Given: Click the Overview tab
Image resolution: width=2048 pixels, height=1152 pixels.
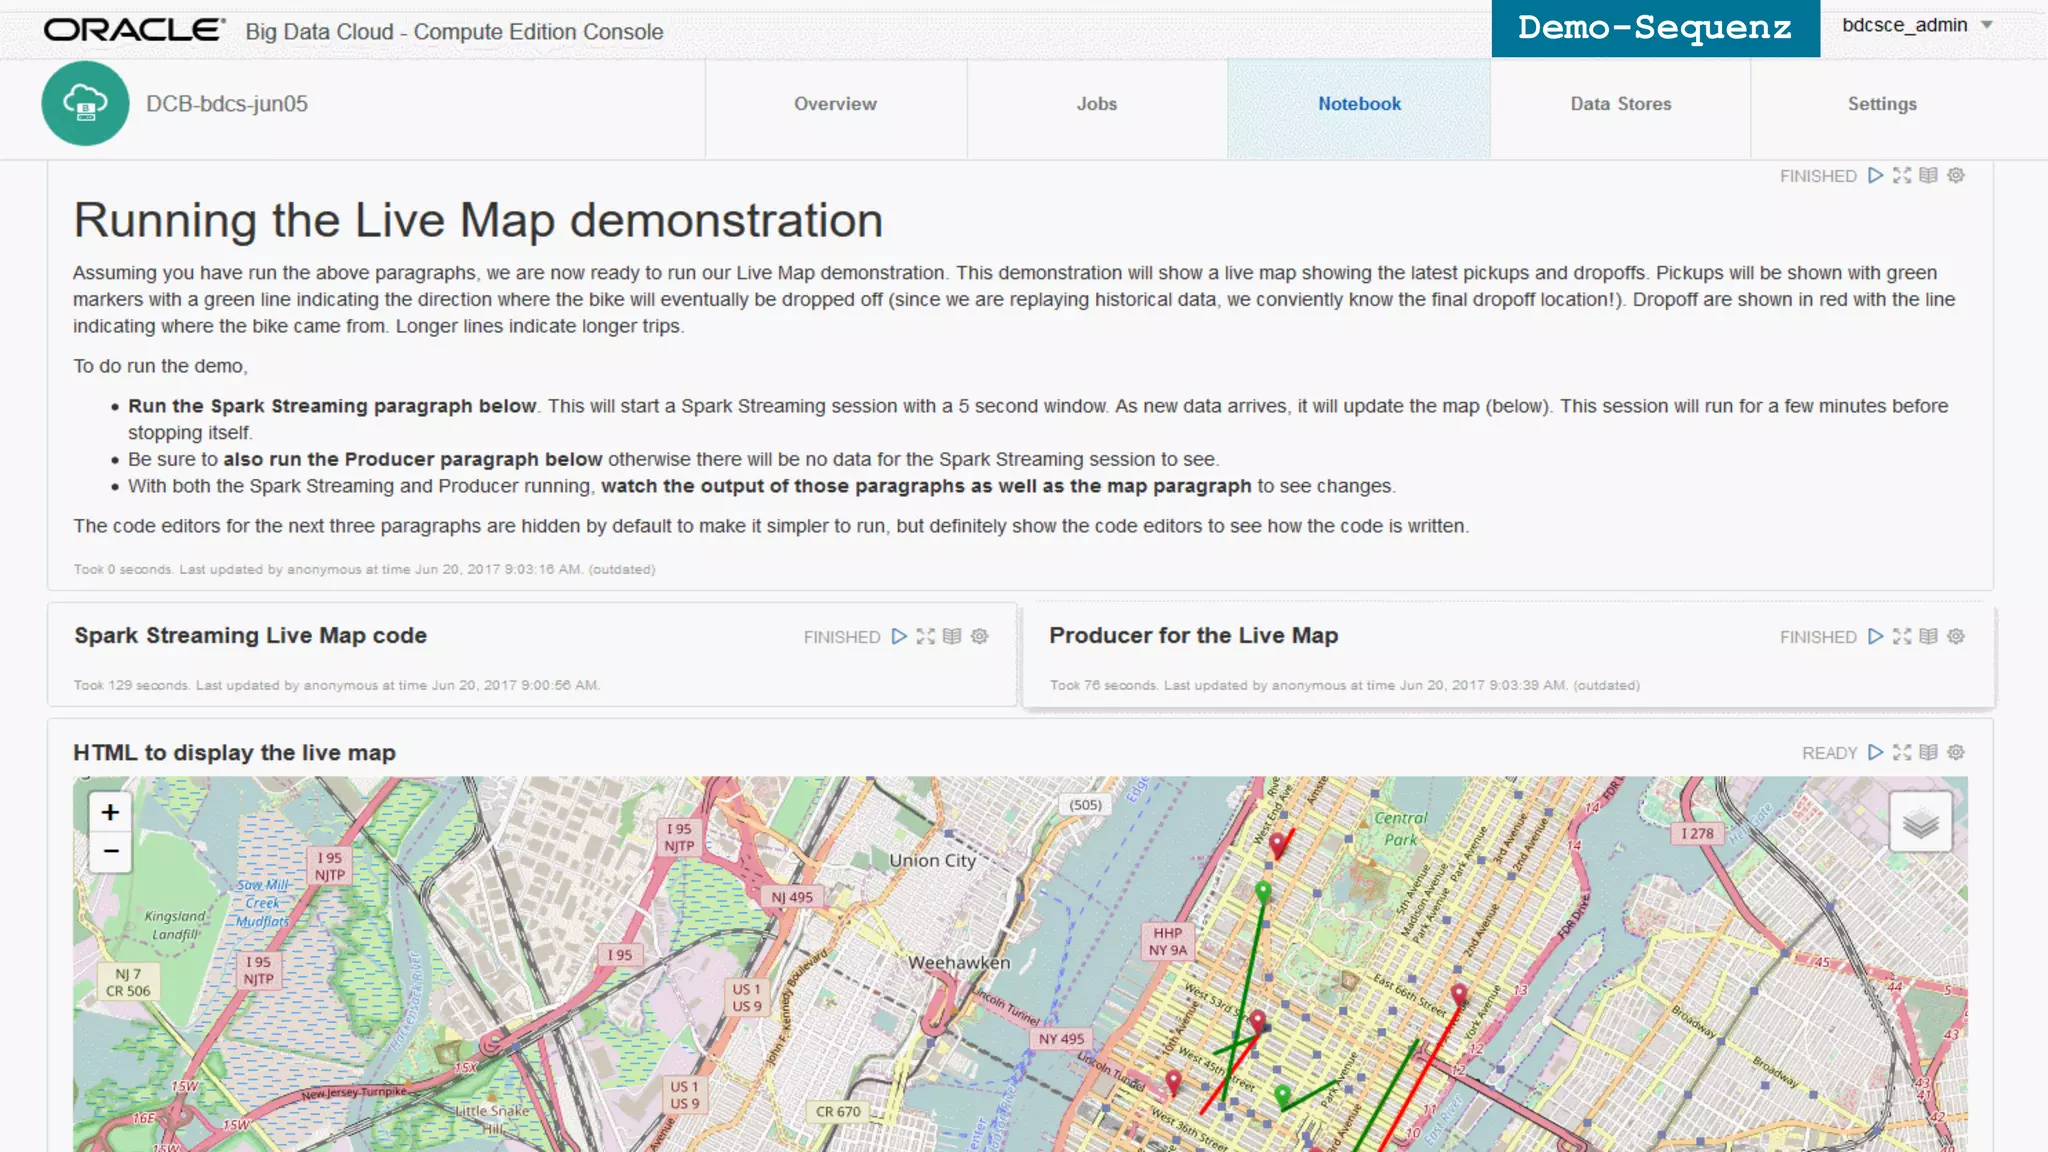Looking at the screenshot, I should [x=835, y=104].
